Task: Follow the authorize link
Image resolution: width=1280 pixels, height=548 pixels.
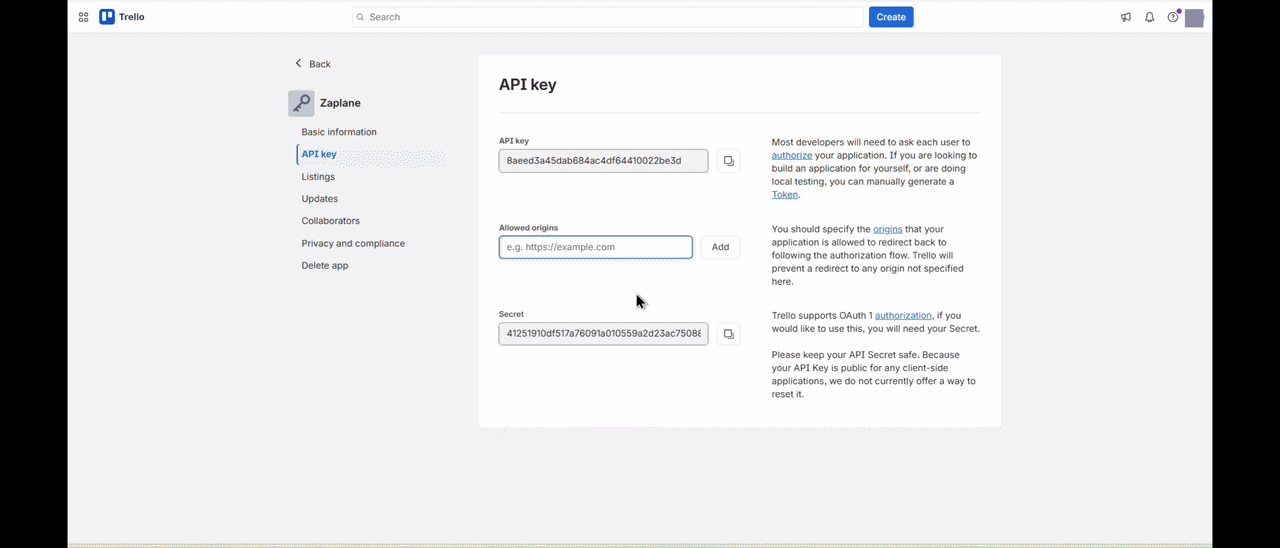Action: pyautogui.click(x=792, y=156)
